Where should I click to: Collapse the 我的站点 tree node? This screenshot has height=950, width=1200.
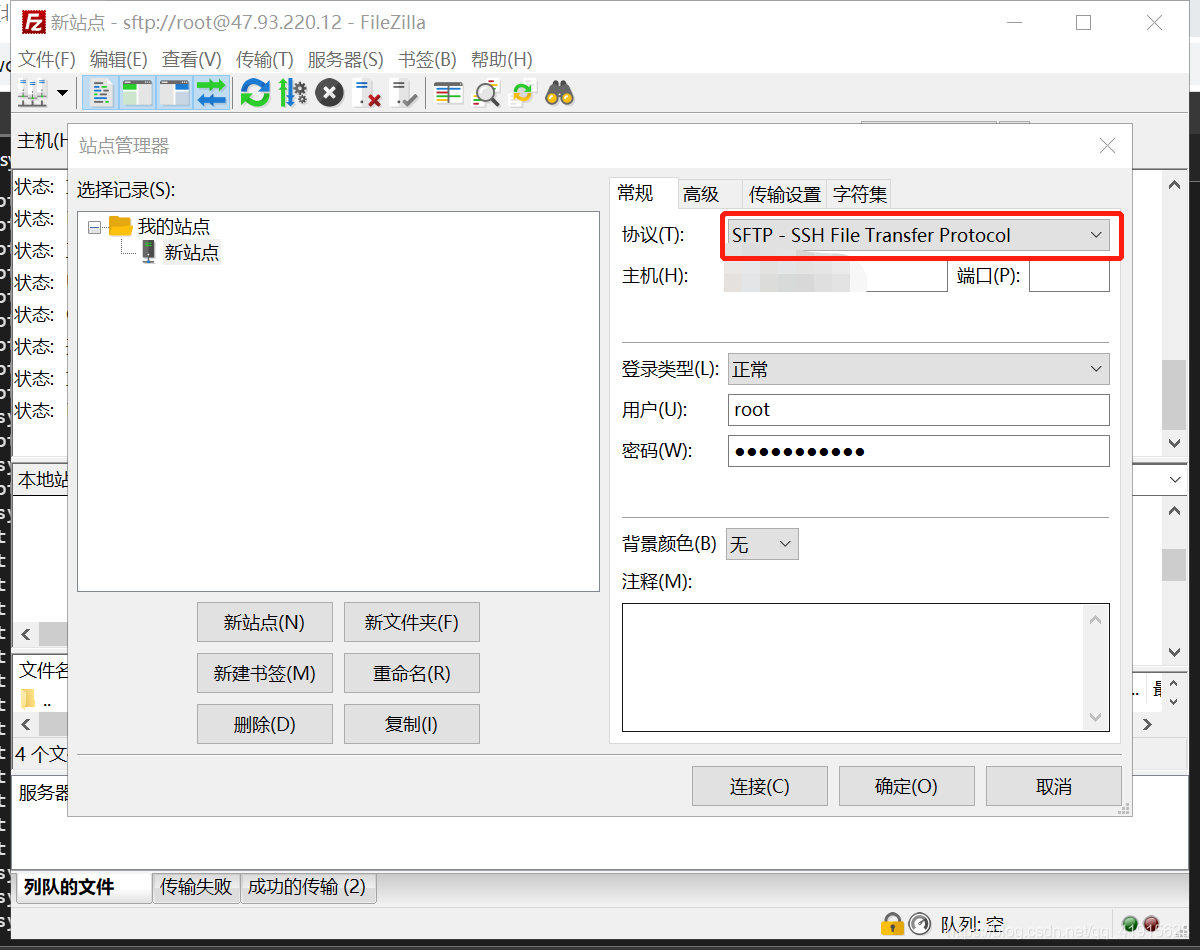95,227
